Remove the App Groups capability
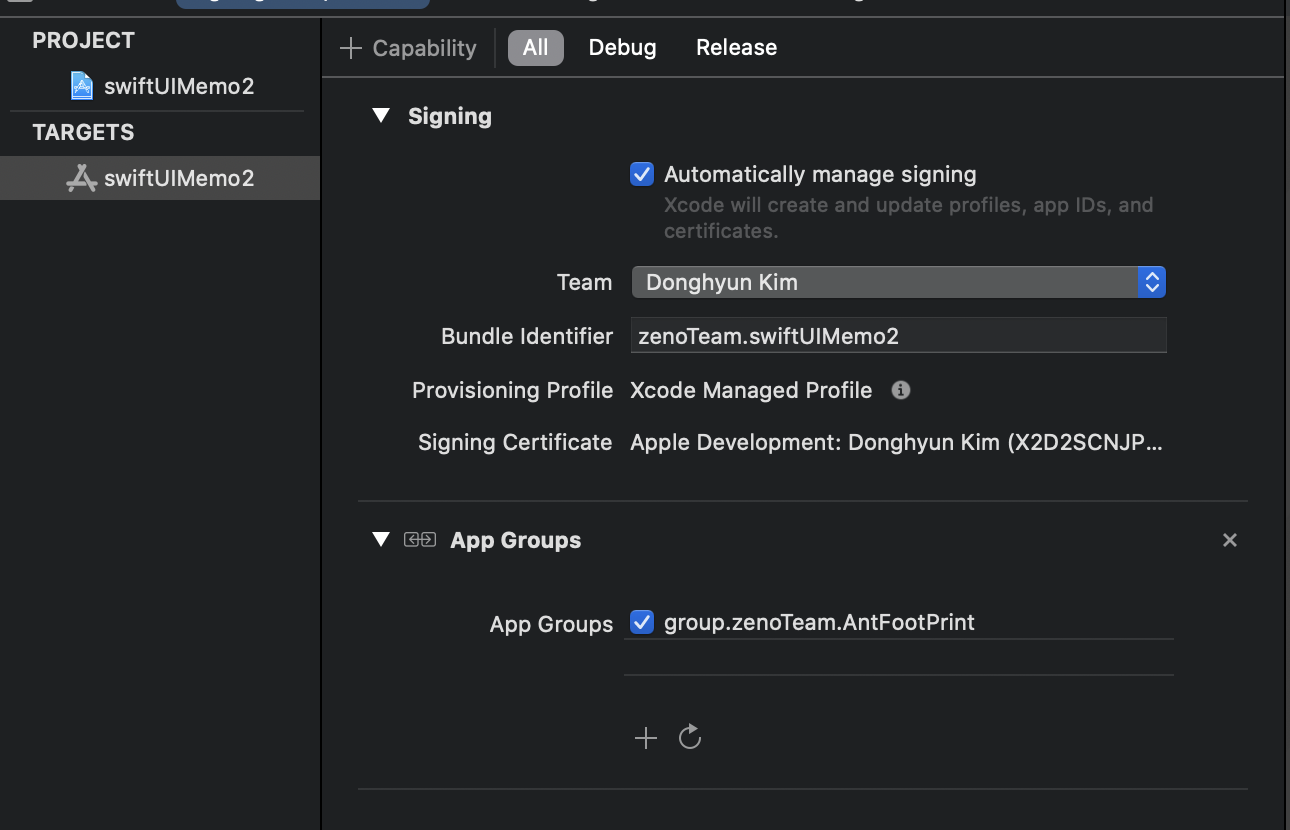Screen dimensions: 1290x830 pyautogui.click(x=1230, y=540)
